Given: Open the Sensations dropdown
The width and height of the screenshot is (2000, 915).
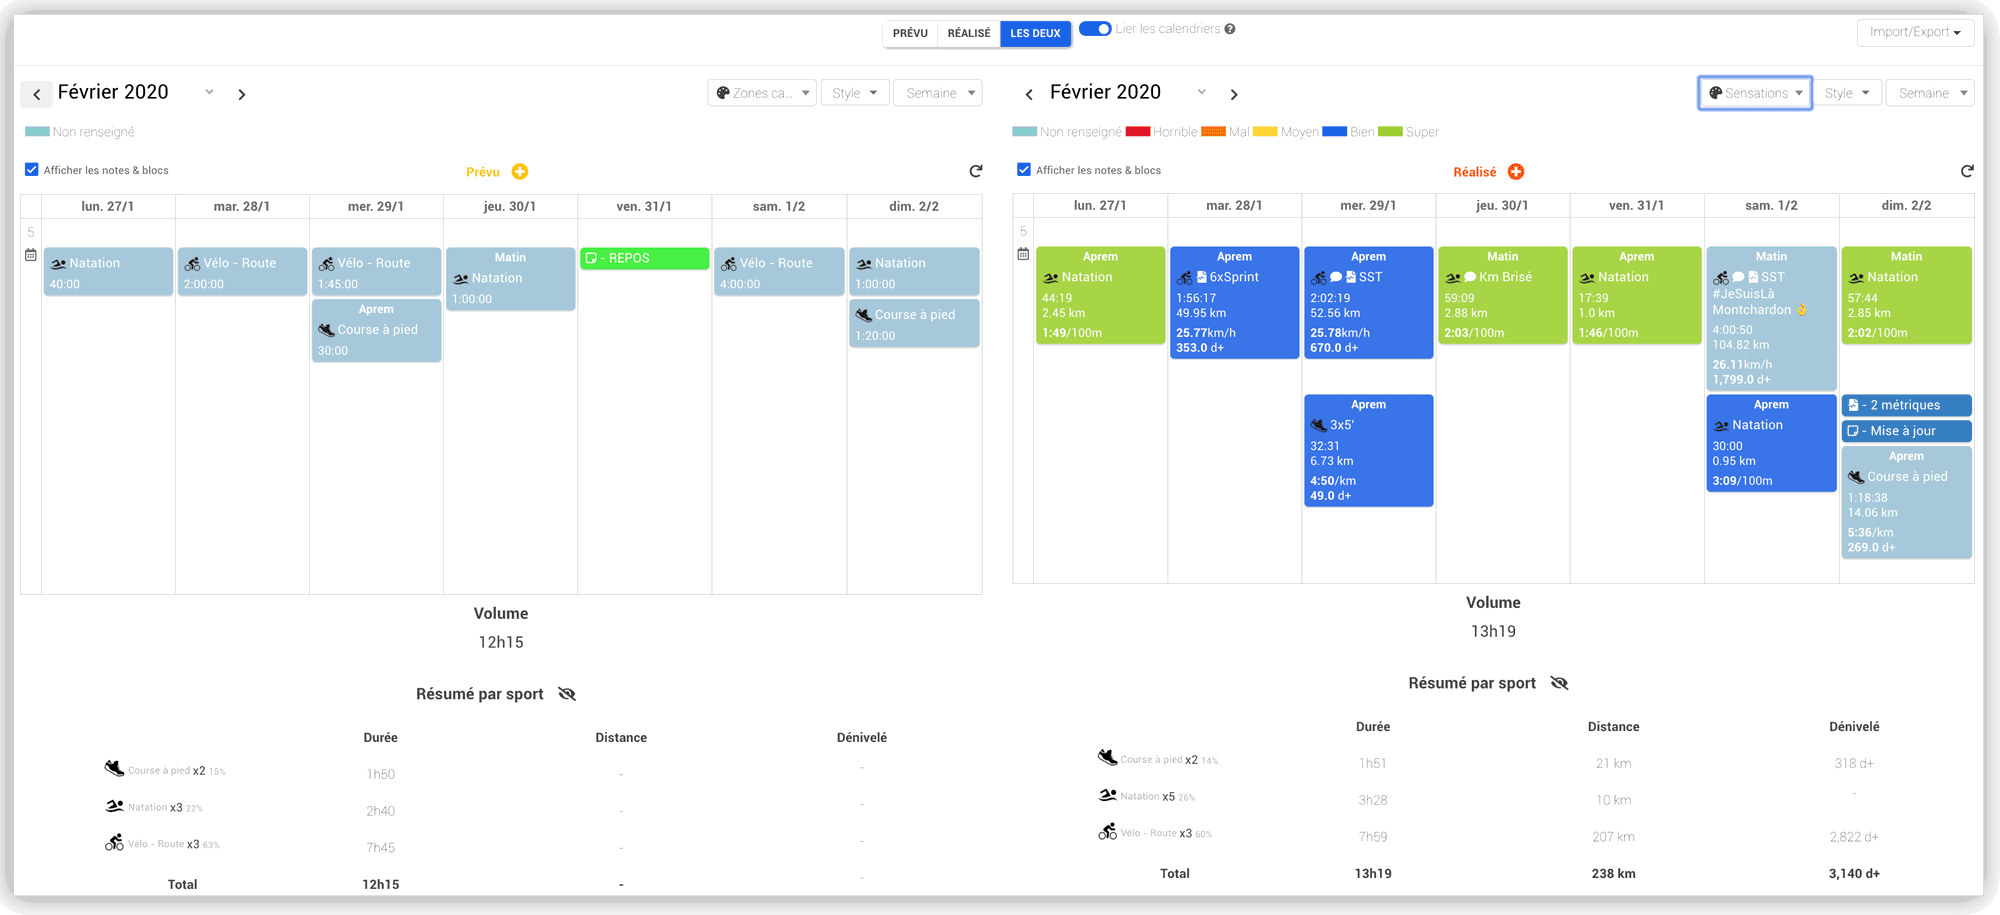Looking at the screenshot, I should (1755, 92).
